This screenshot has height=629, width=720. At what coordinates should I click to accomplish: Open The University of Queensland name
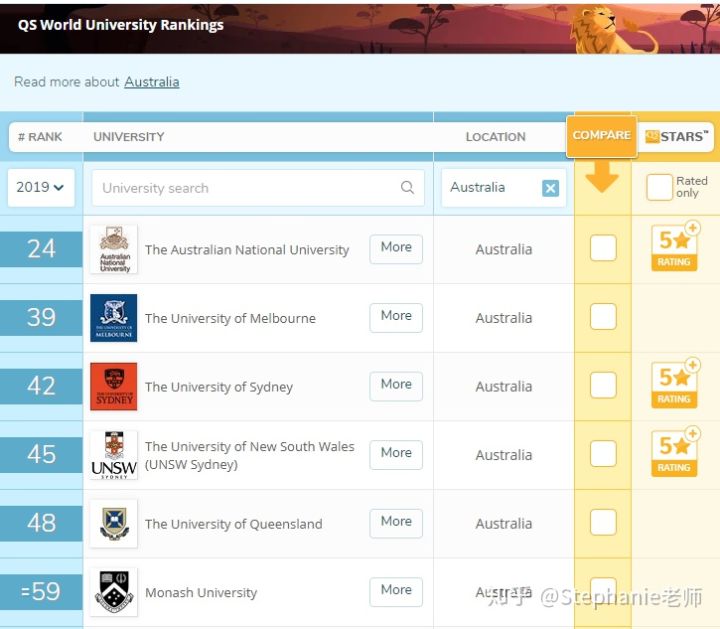coord(234,524)
